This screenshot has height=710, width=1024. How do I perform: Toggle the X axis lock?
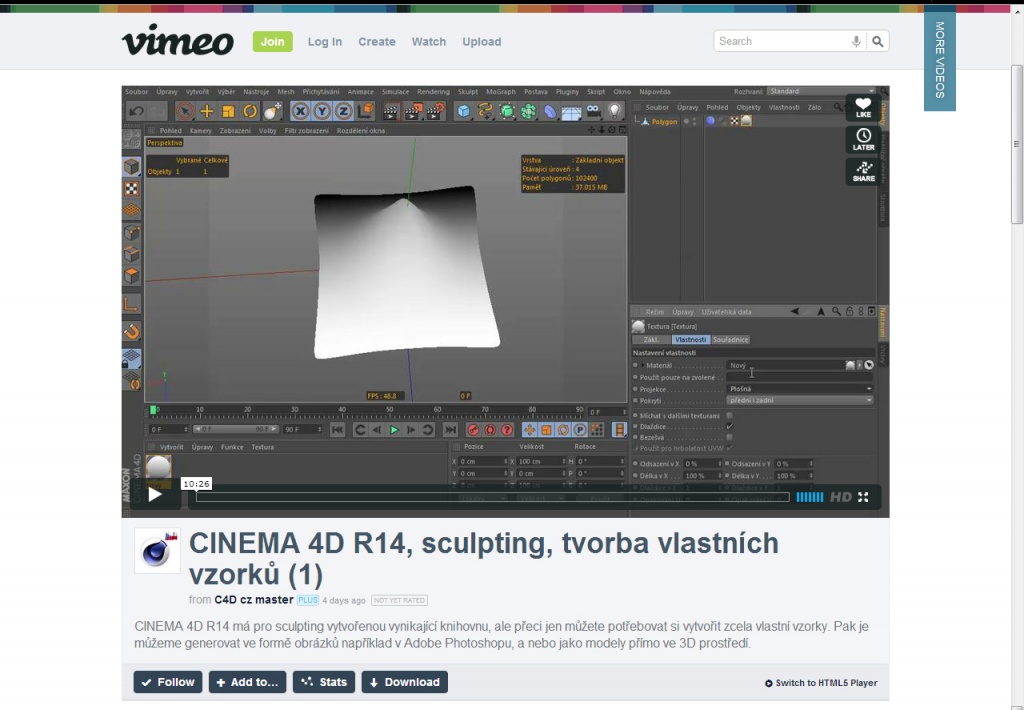pyautogui.click(x=300, y=112)
